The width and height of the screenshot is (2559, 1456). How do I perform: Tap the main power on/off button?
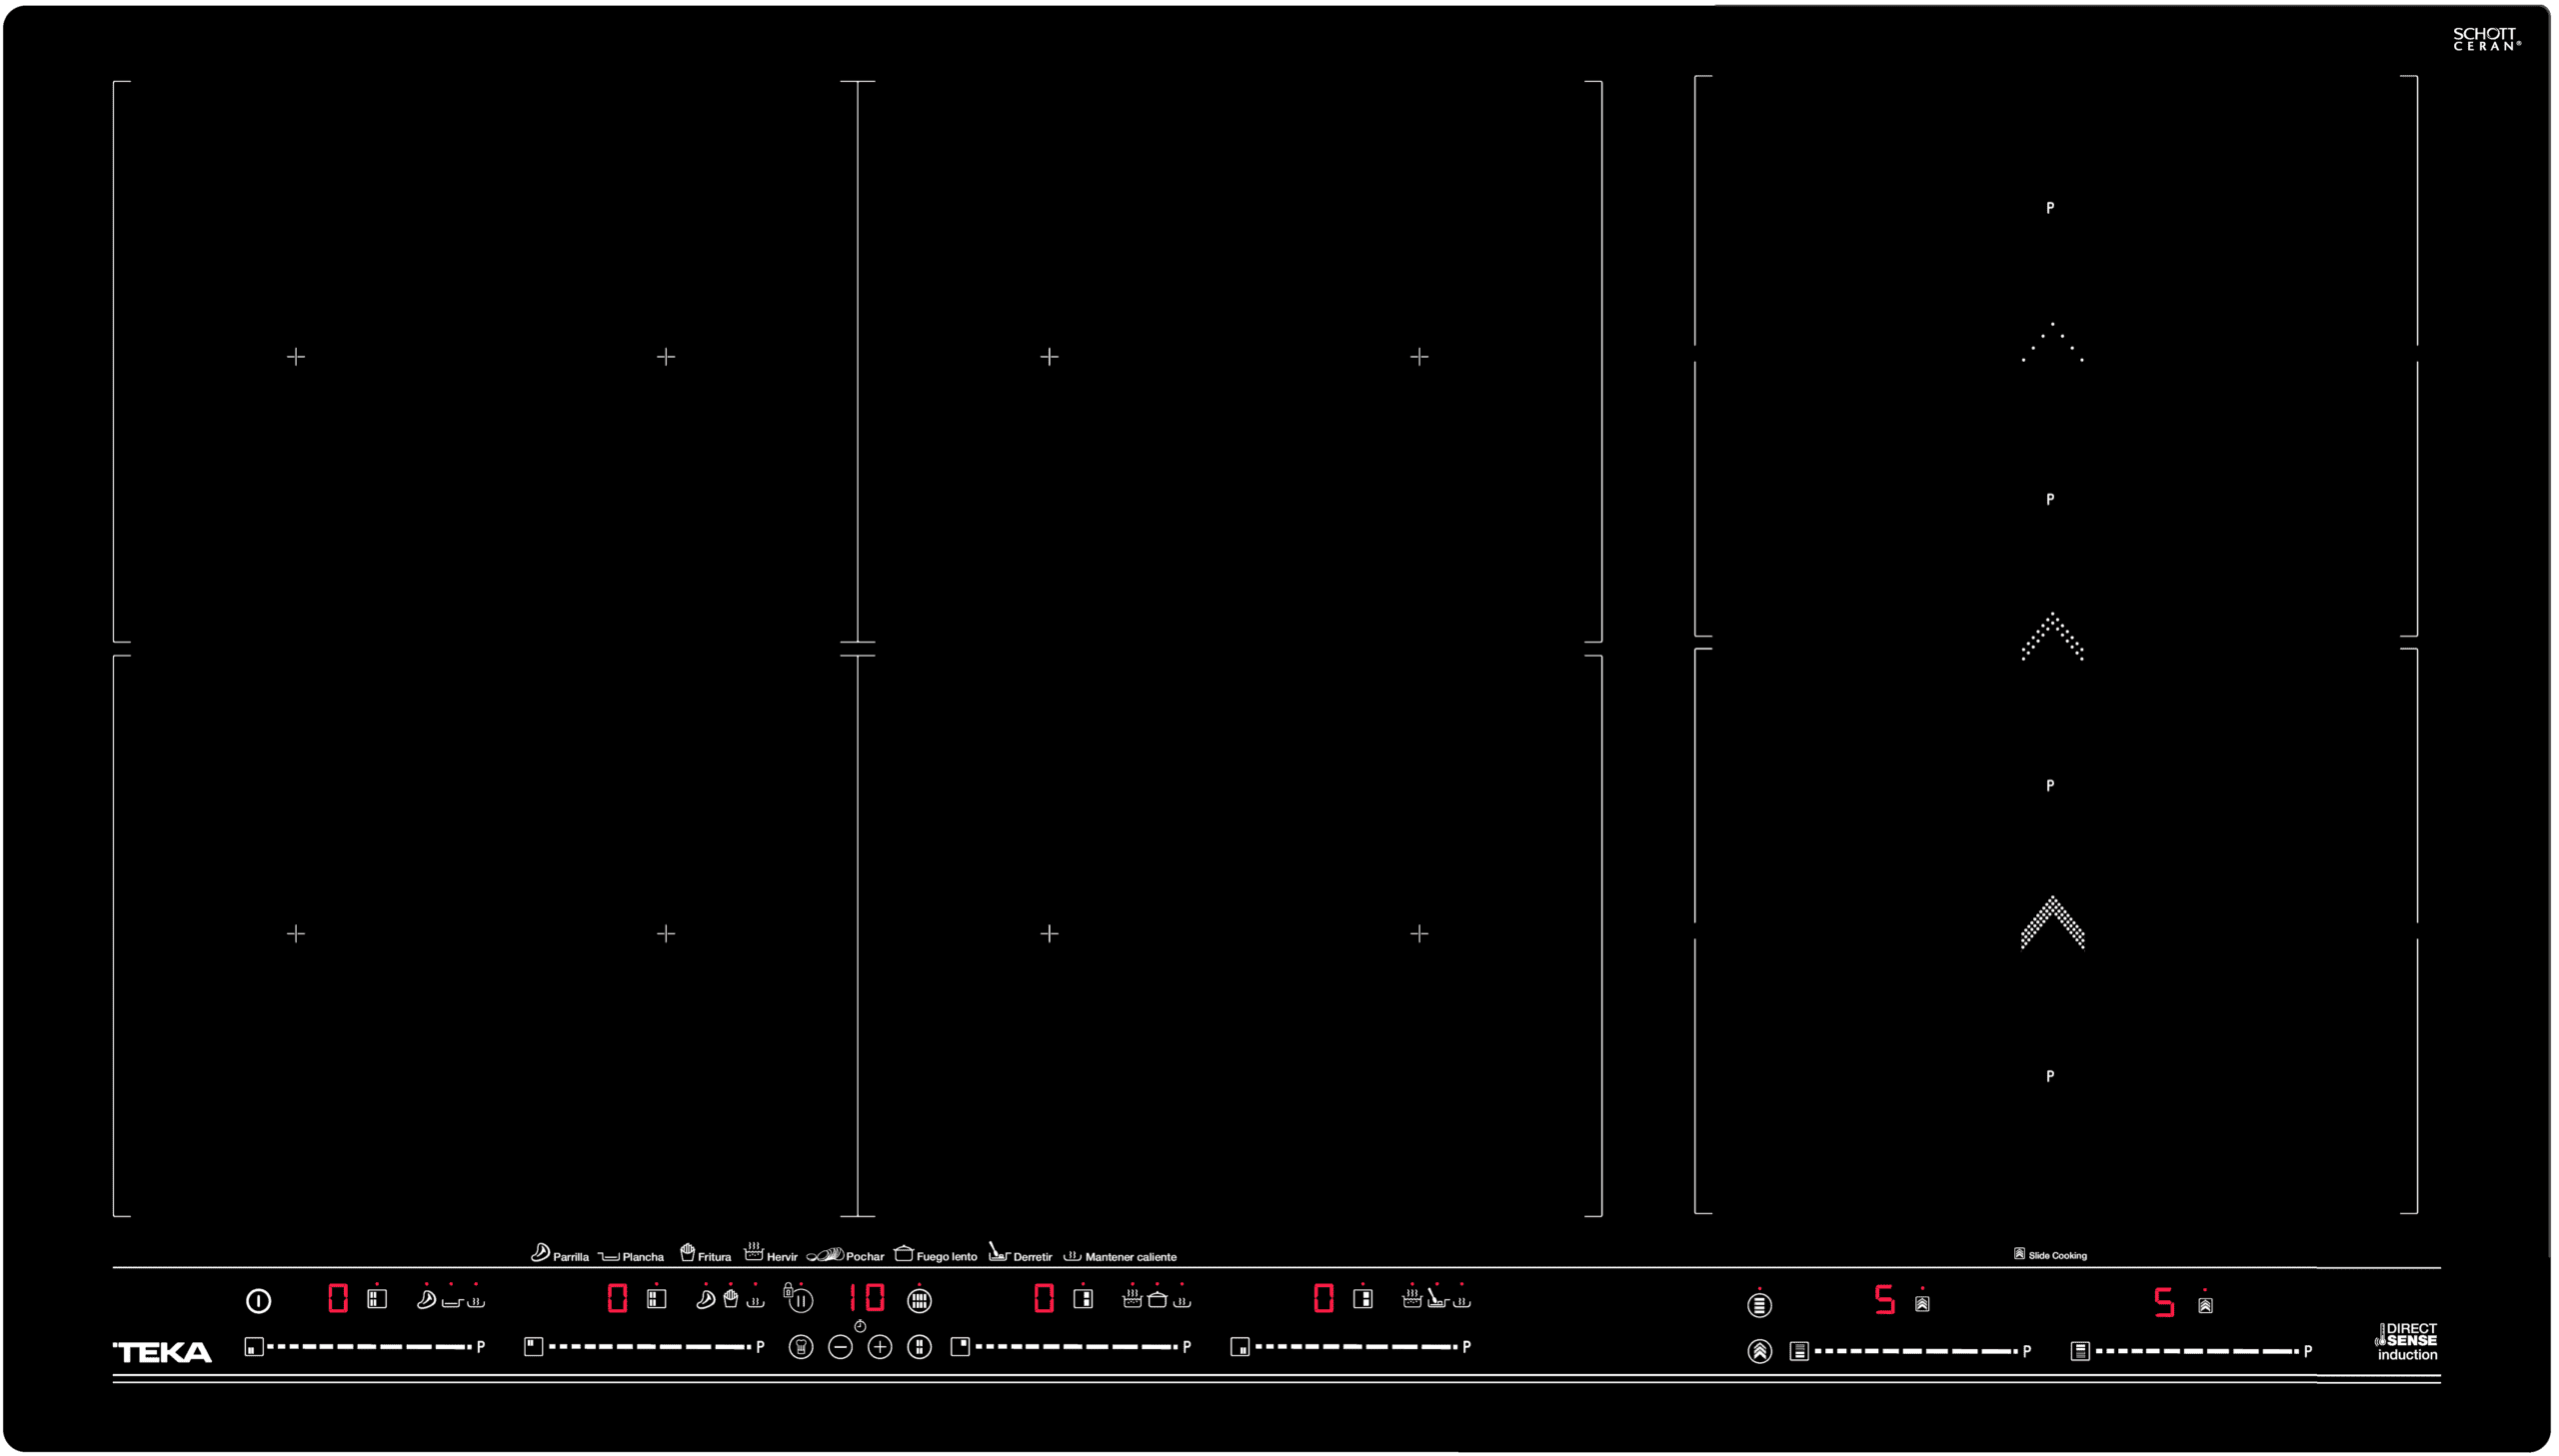[258, 1300]
